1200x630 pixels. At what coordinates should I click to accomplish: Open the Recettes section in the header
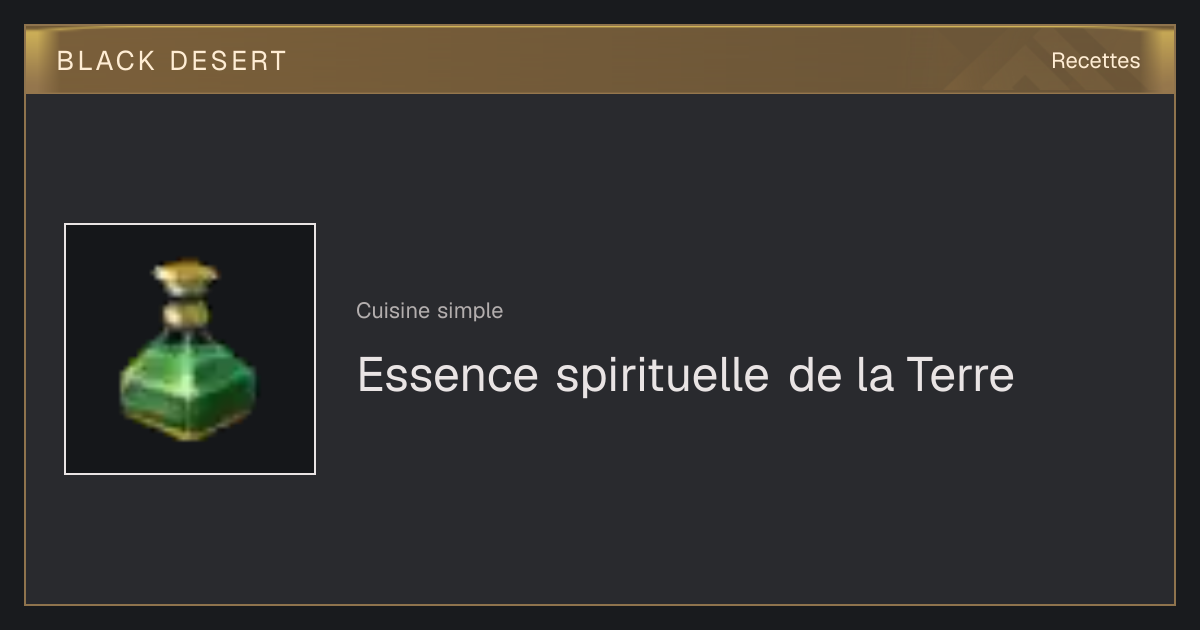[x=1095, y=61]
